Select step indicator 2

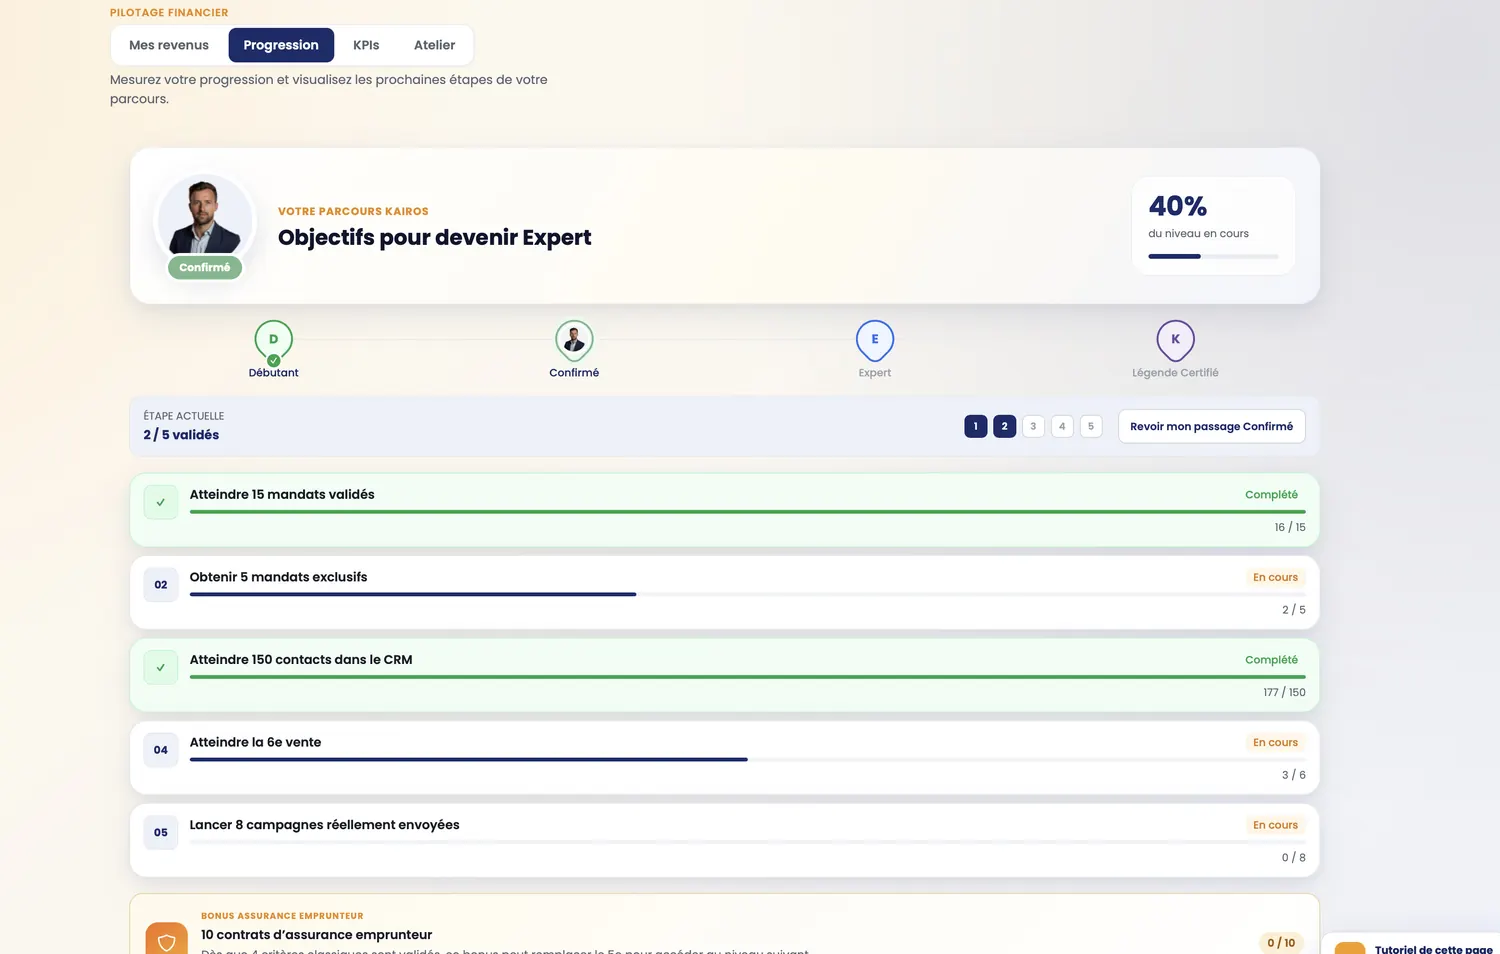point(1005,426)
